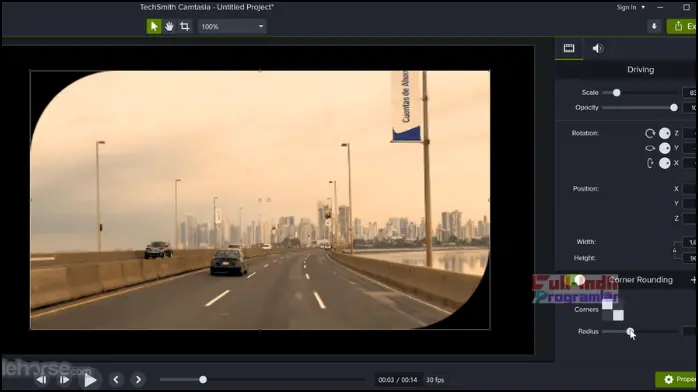
Task: Click the Width value field
Action: coord(690,242)
